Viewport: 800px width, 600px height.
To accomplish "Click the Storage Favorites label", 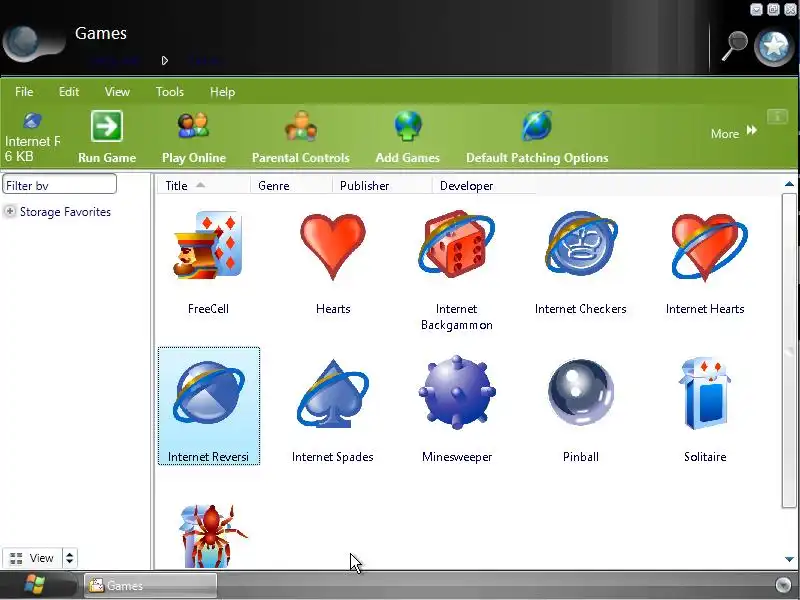I will point(65,212).
